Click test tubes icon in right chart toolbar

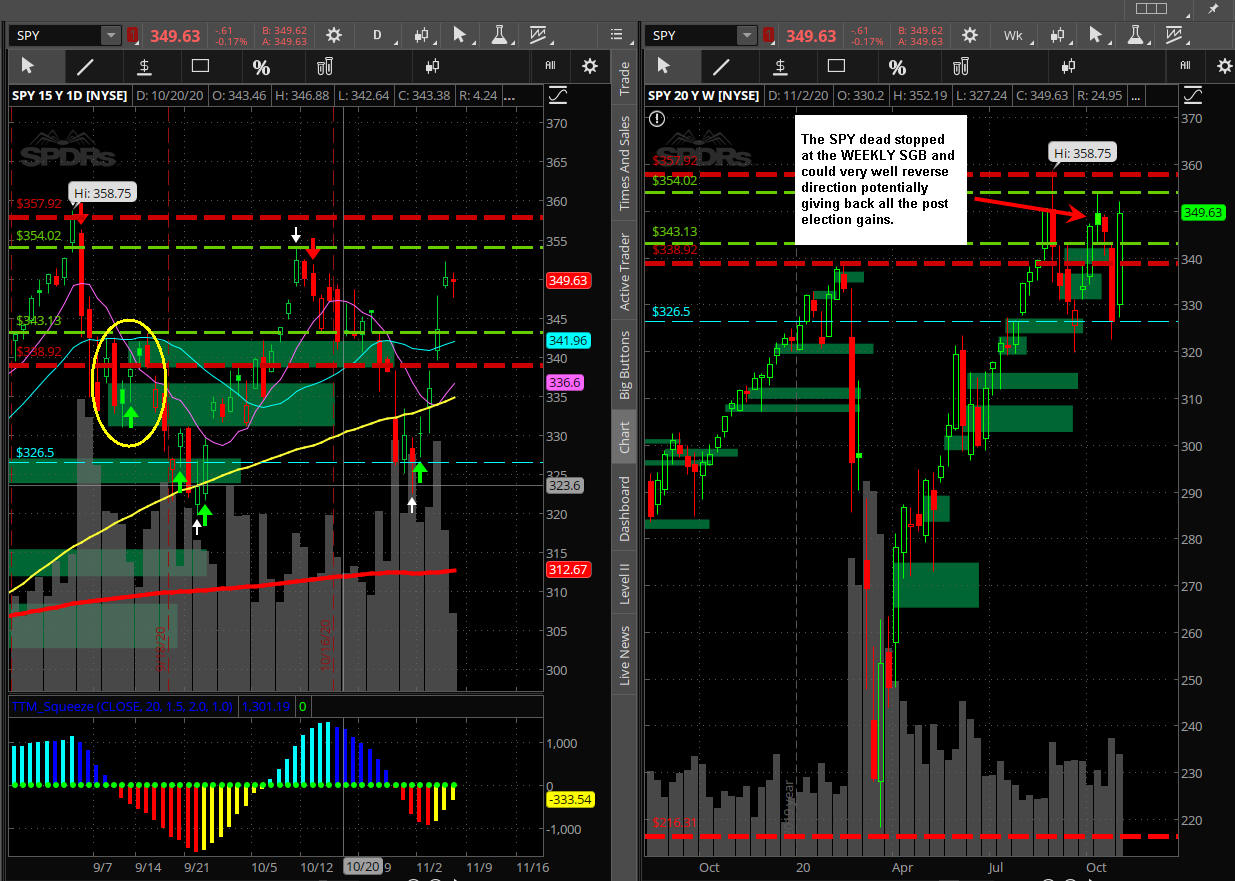(960, 67)
